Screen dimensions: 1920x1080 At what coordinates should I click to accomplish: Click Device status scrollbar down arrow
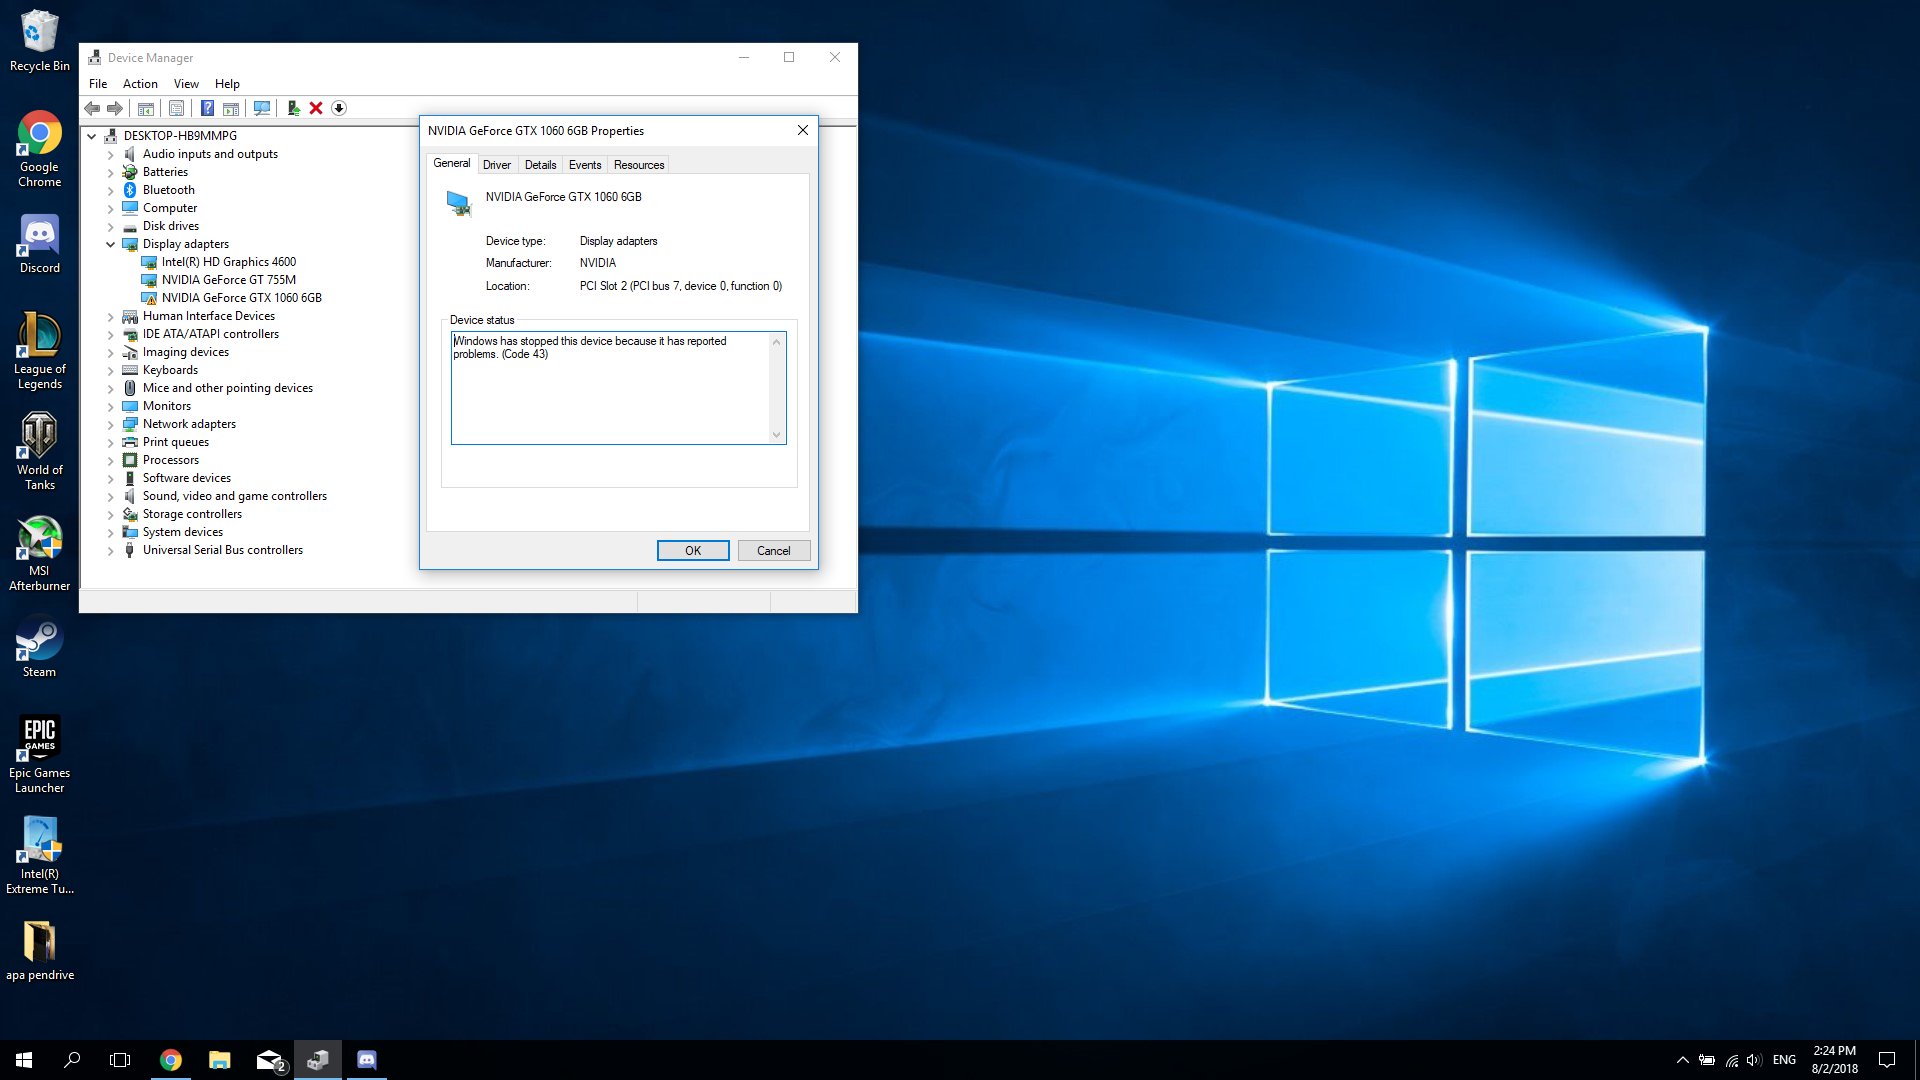pyautogui.click(x=776, y=435)
